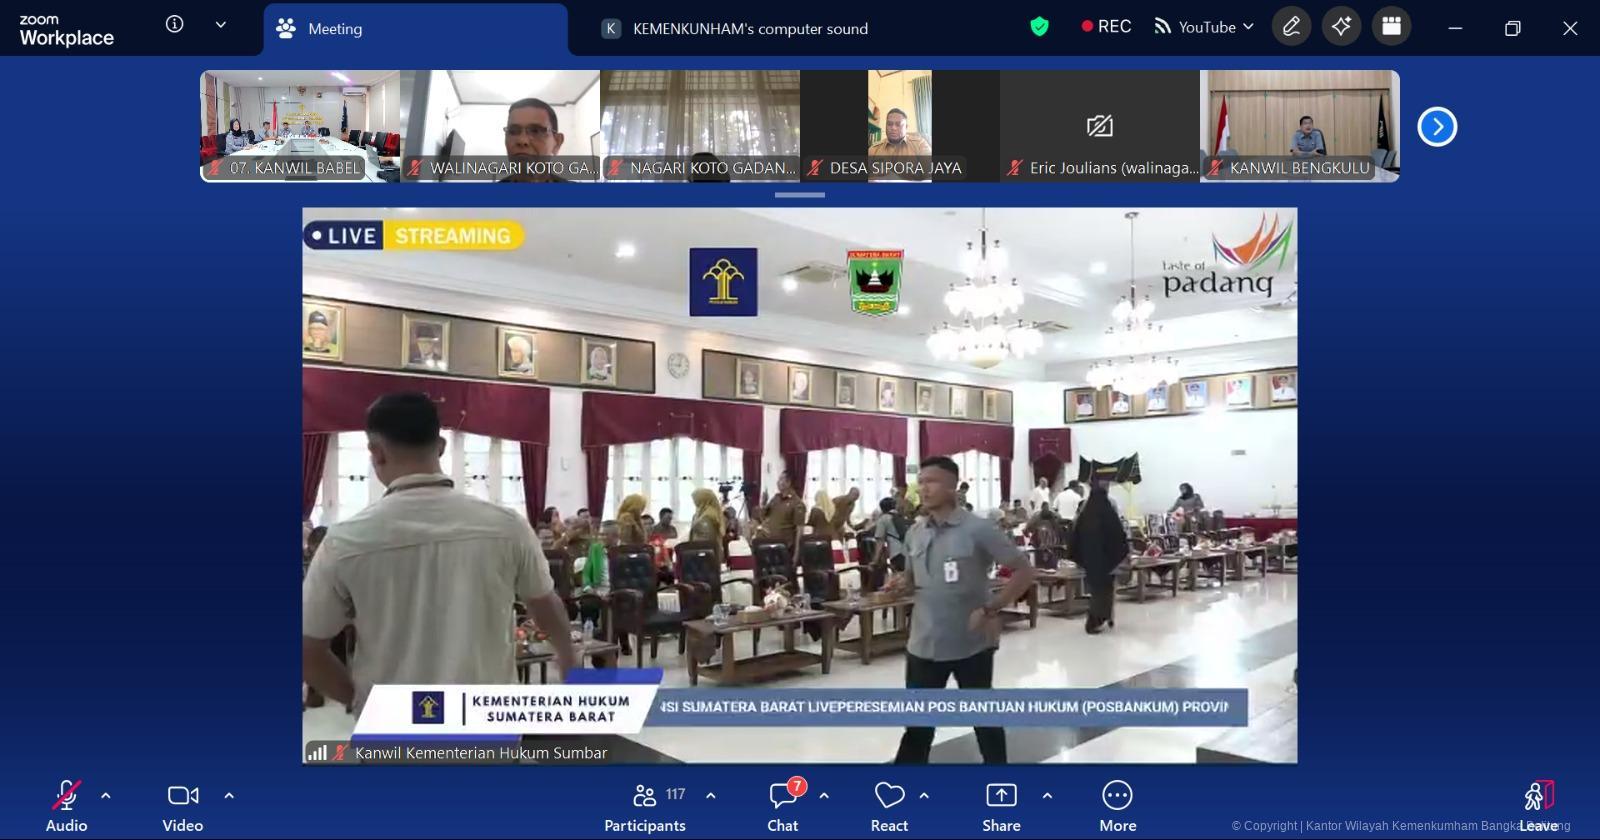Viewport: 1600px width, 840px height.
Task: Open the React emoji menu
Action: coord(889,805)
